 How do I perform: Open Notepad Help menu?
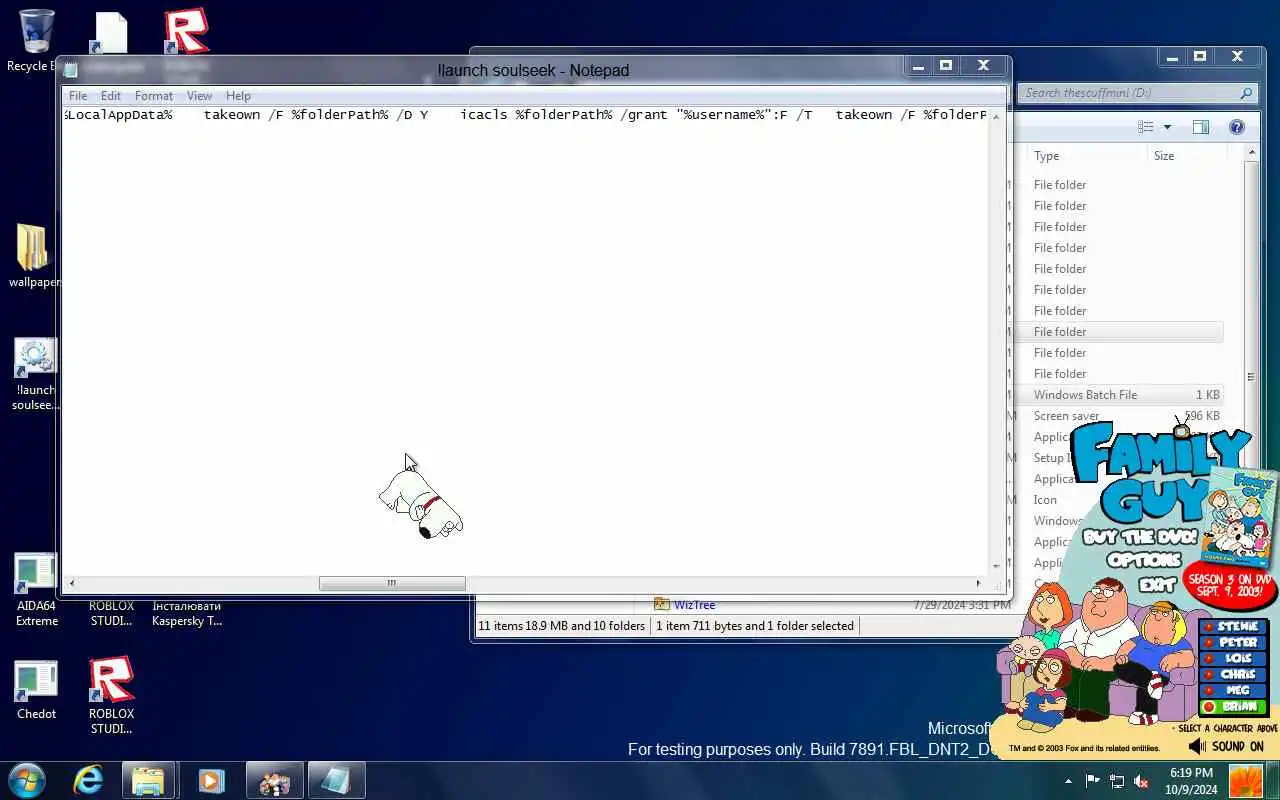tap(238, 96)
